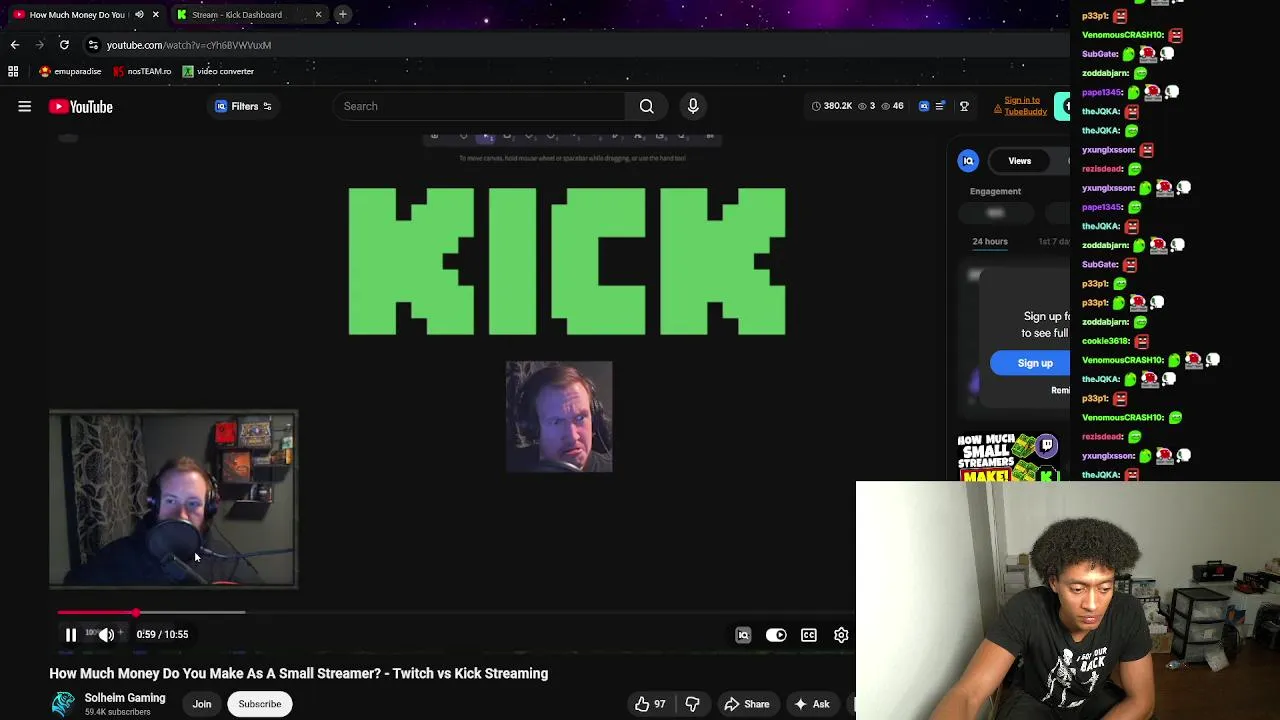
Task: Open the nosTEAM.ro bookmark
Action: click(142, 72)
